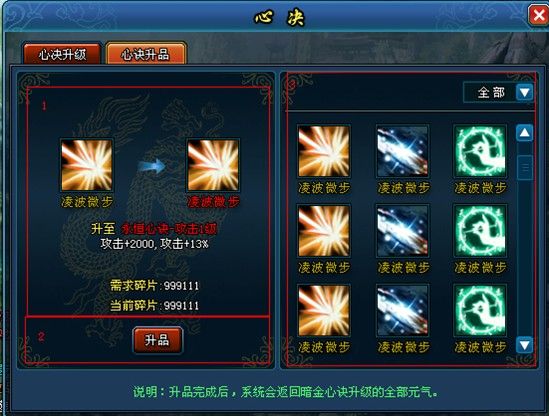Select the green circle skill in second row

click(480, 231)
